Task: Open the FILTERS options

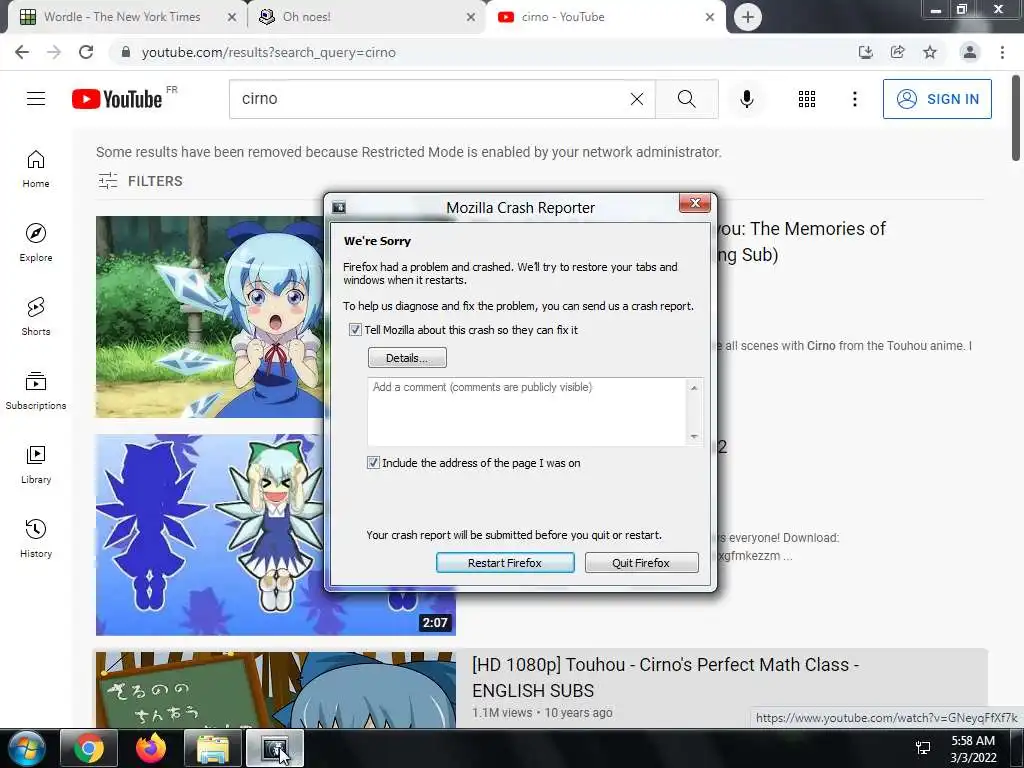Action: pos(140,181)
